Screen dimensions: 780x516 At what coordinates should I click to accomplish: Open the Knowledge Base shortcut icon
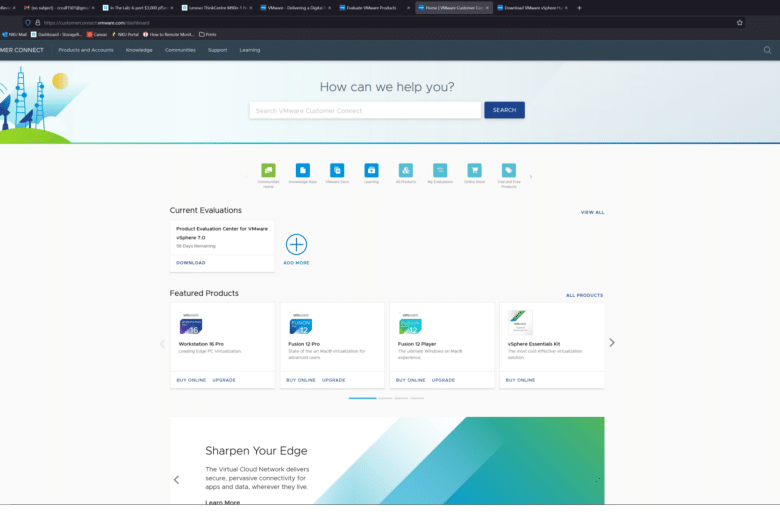click(x=302, y=170)
